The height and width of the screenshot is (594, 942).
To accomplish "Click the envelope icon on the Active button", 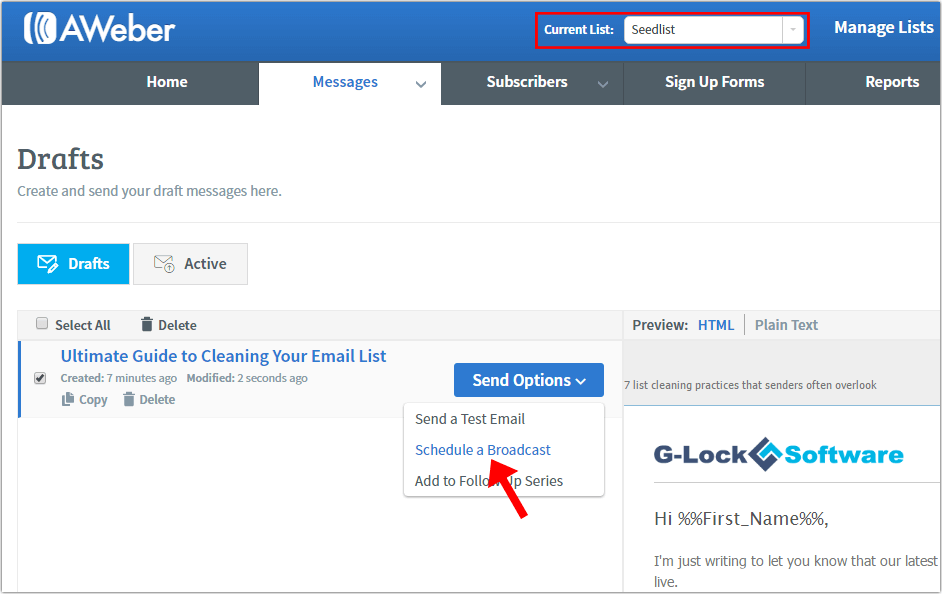I will 163,263.
